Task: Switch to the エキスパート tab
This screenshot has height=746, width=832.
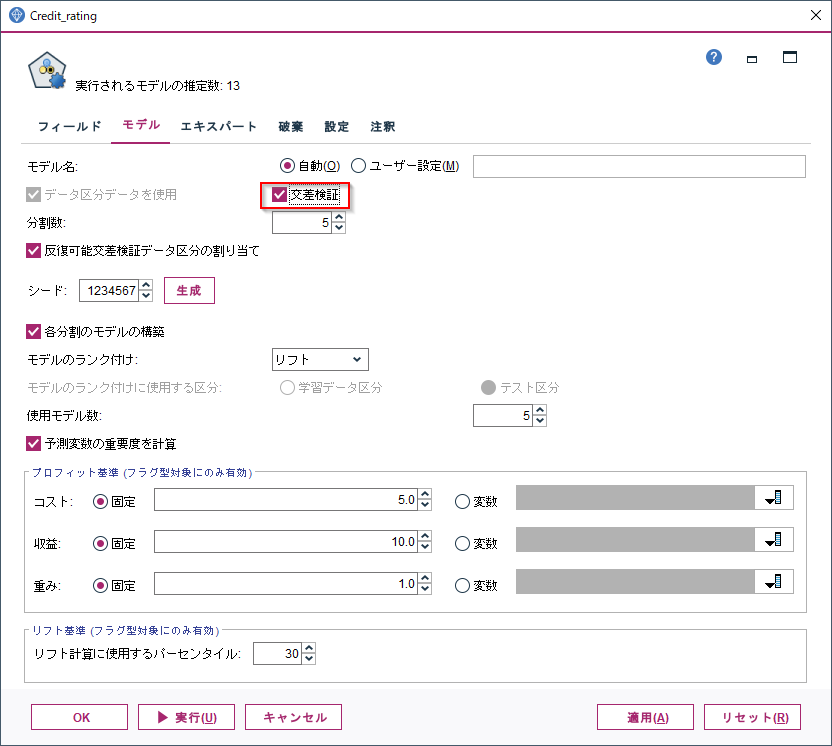Action: click(218, 126)
